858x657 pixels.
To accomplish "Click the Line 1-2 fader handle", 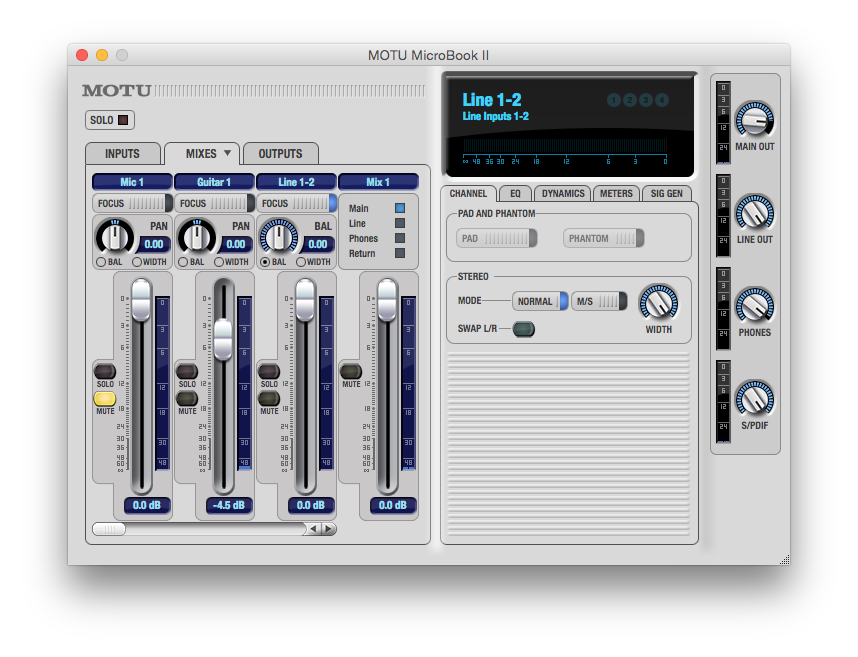I will click(x=305, y=299).
